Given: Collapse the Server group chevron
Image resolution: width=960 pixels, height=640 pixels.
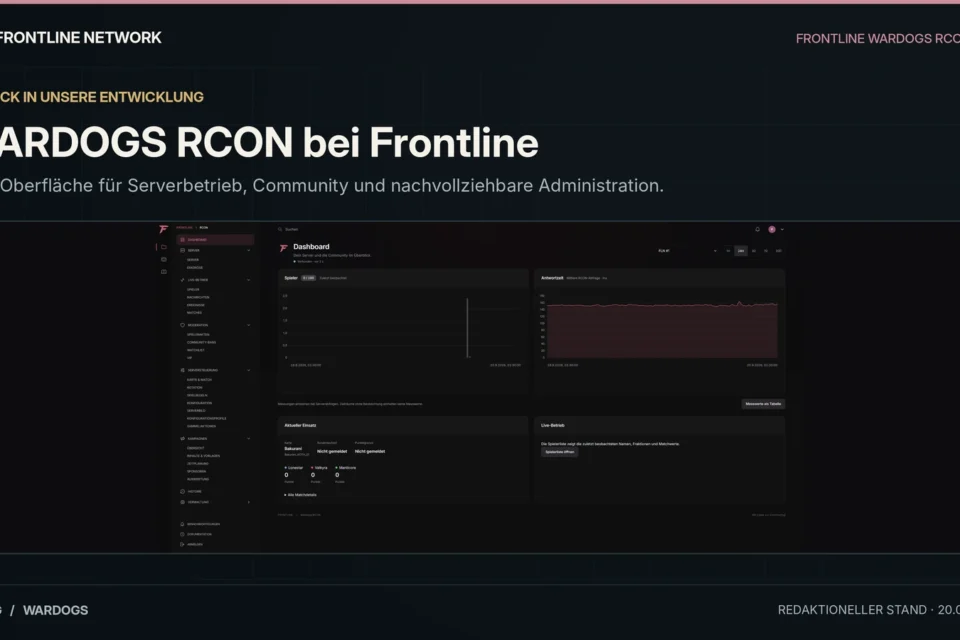Looking at the screenshot, I should point(249,250).
